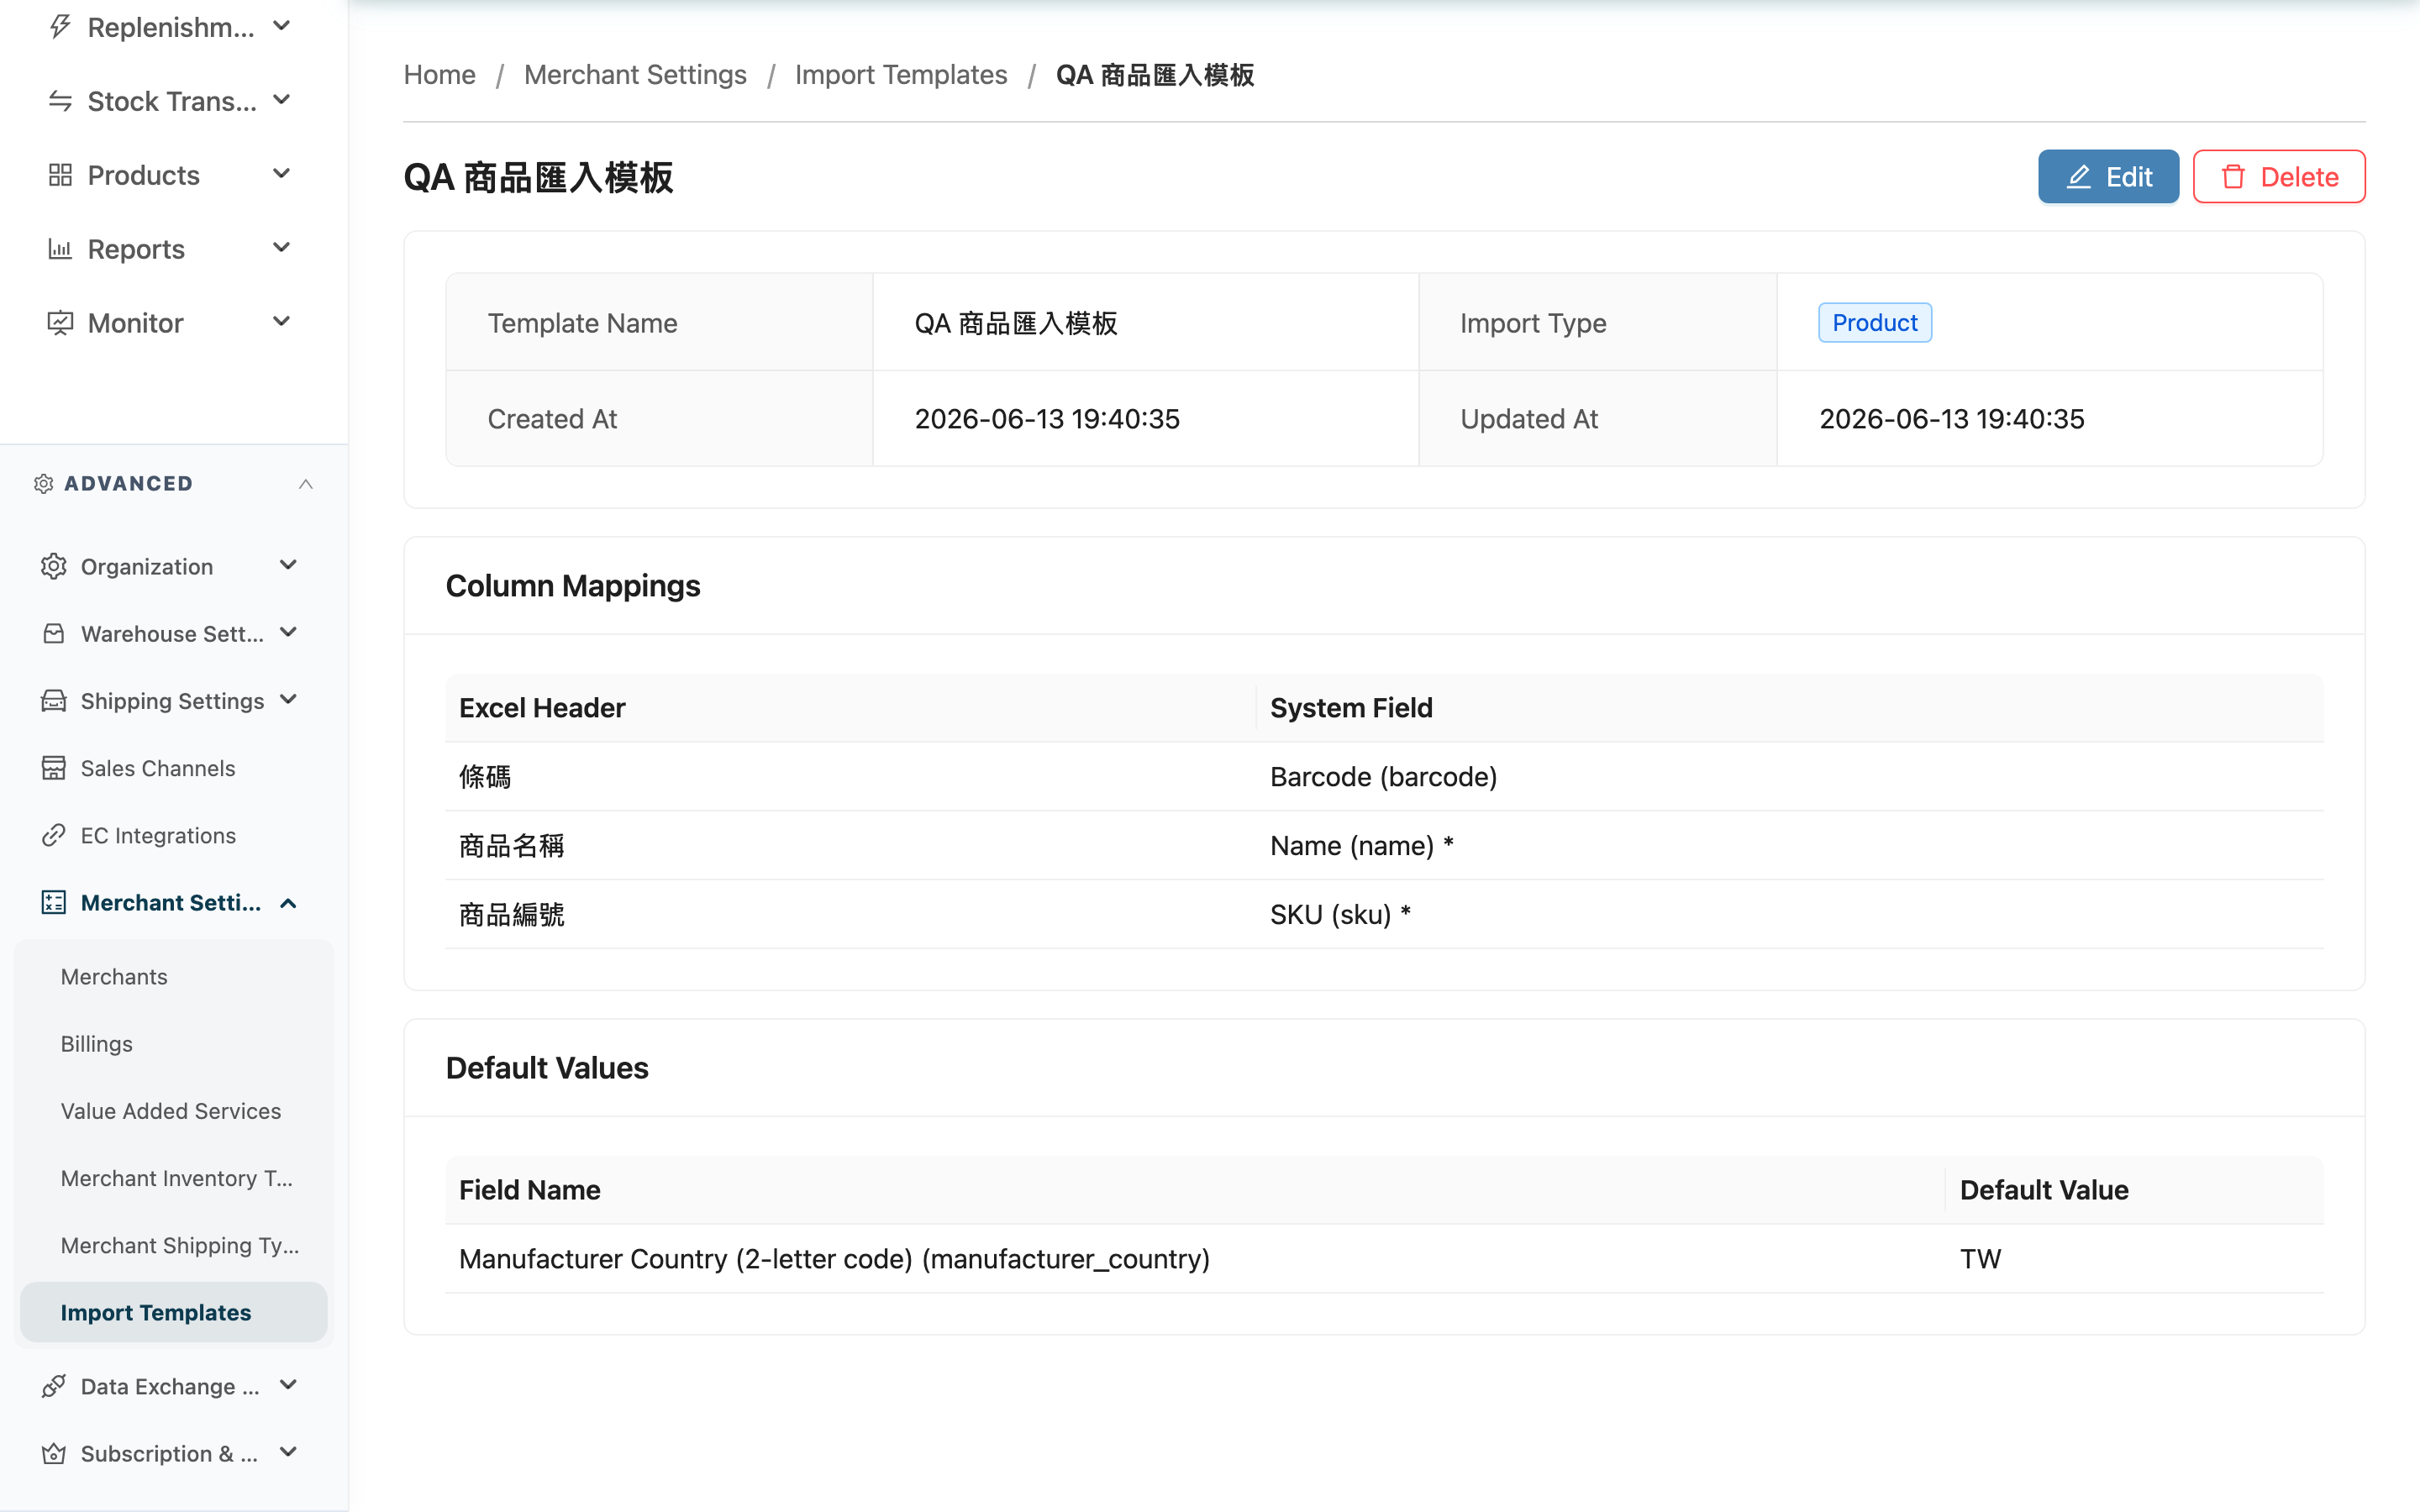Expand the Monitor menu chevron

tap(282, 321)
